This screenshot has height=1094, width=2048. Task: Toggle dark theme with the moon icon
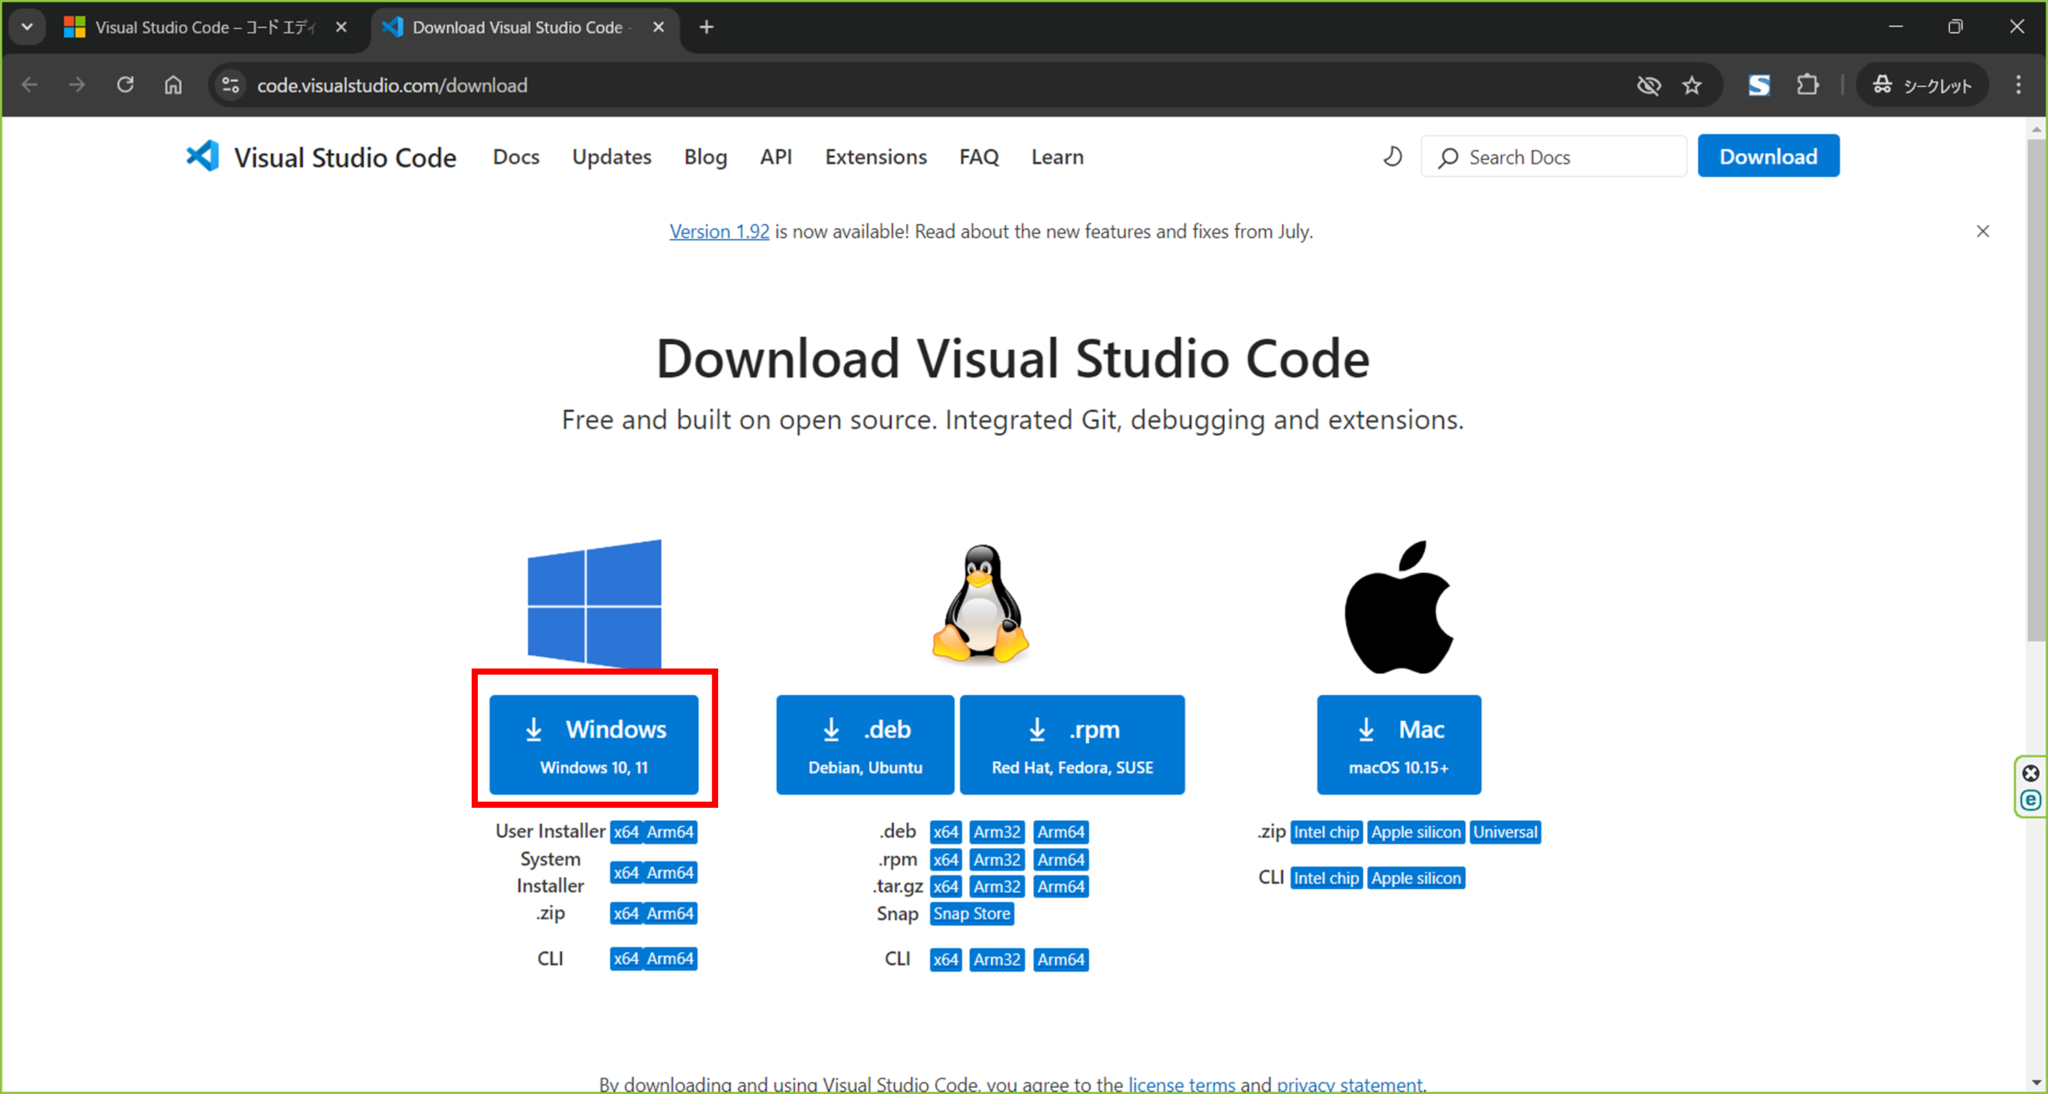click(1392, 156)
